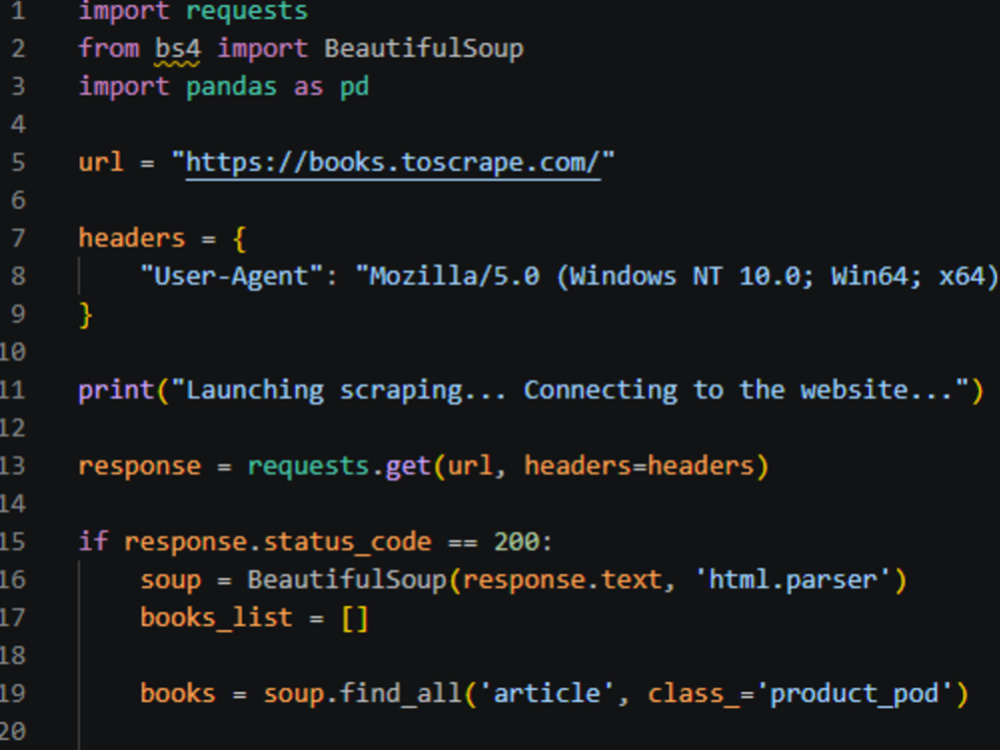Place cursor on 'requests' import name
The height and width of the screenshot is (750, 1000).
(247, 11)
